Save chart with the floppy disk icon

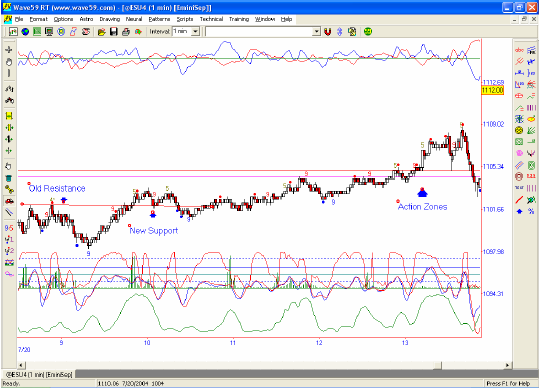tap(113, 32)
